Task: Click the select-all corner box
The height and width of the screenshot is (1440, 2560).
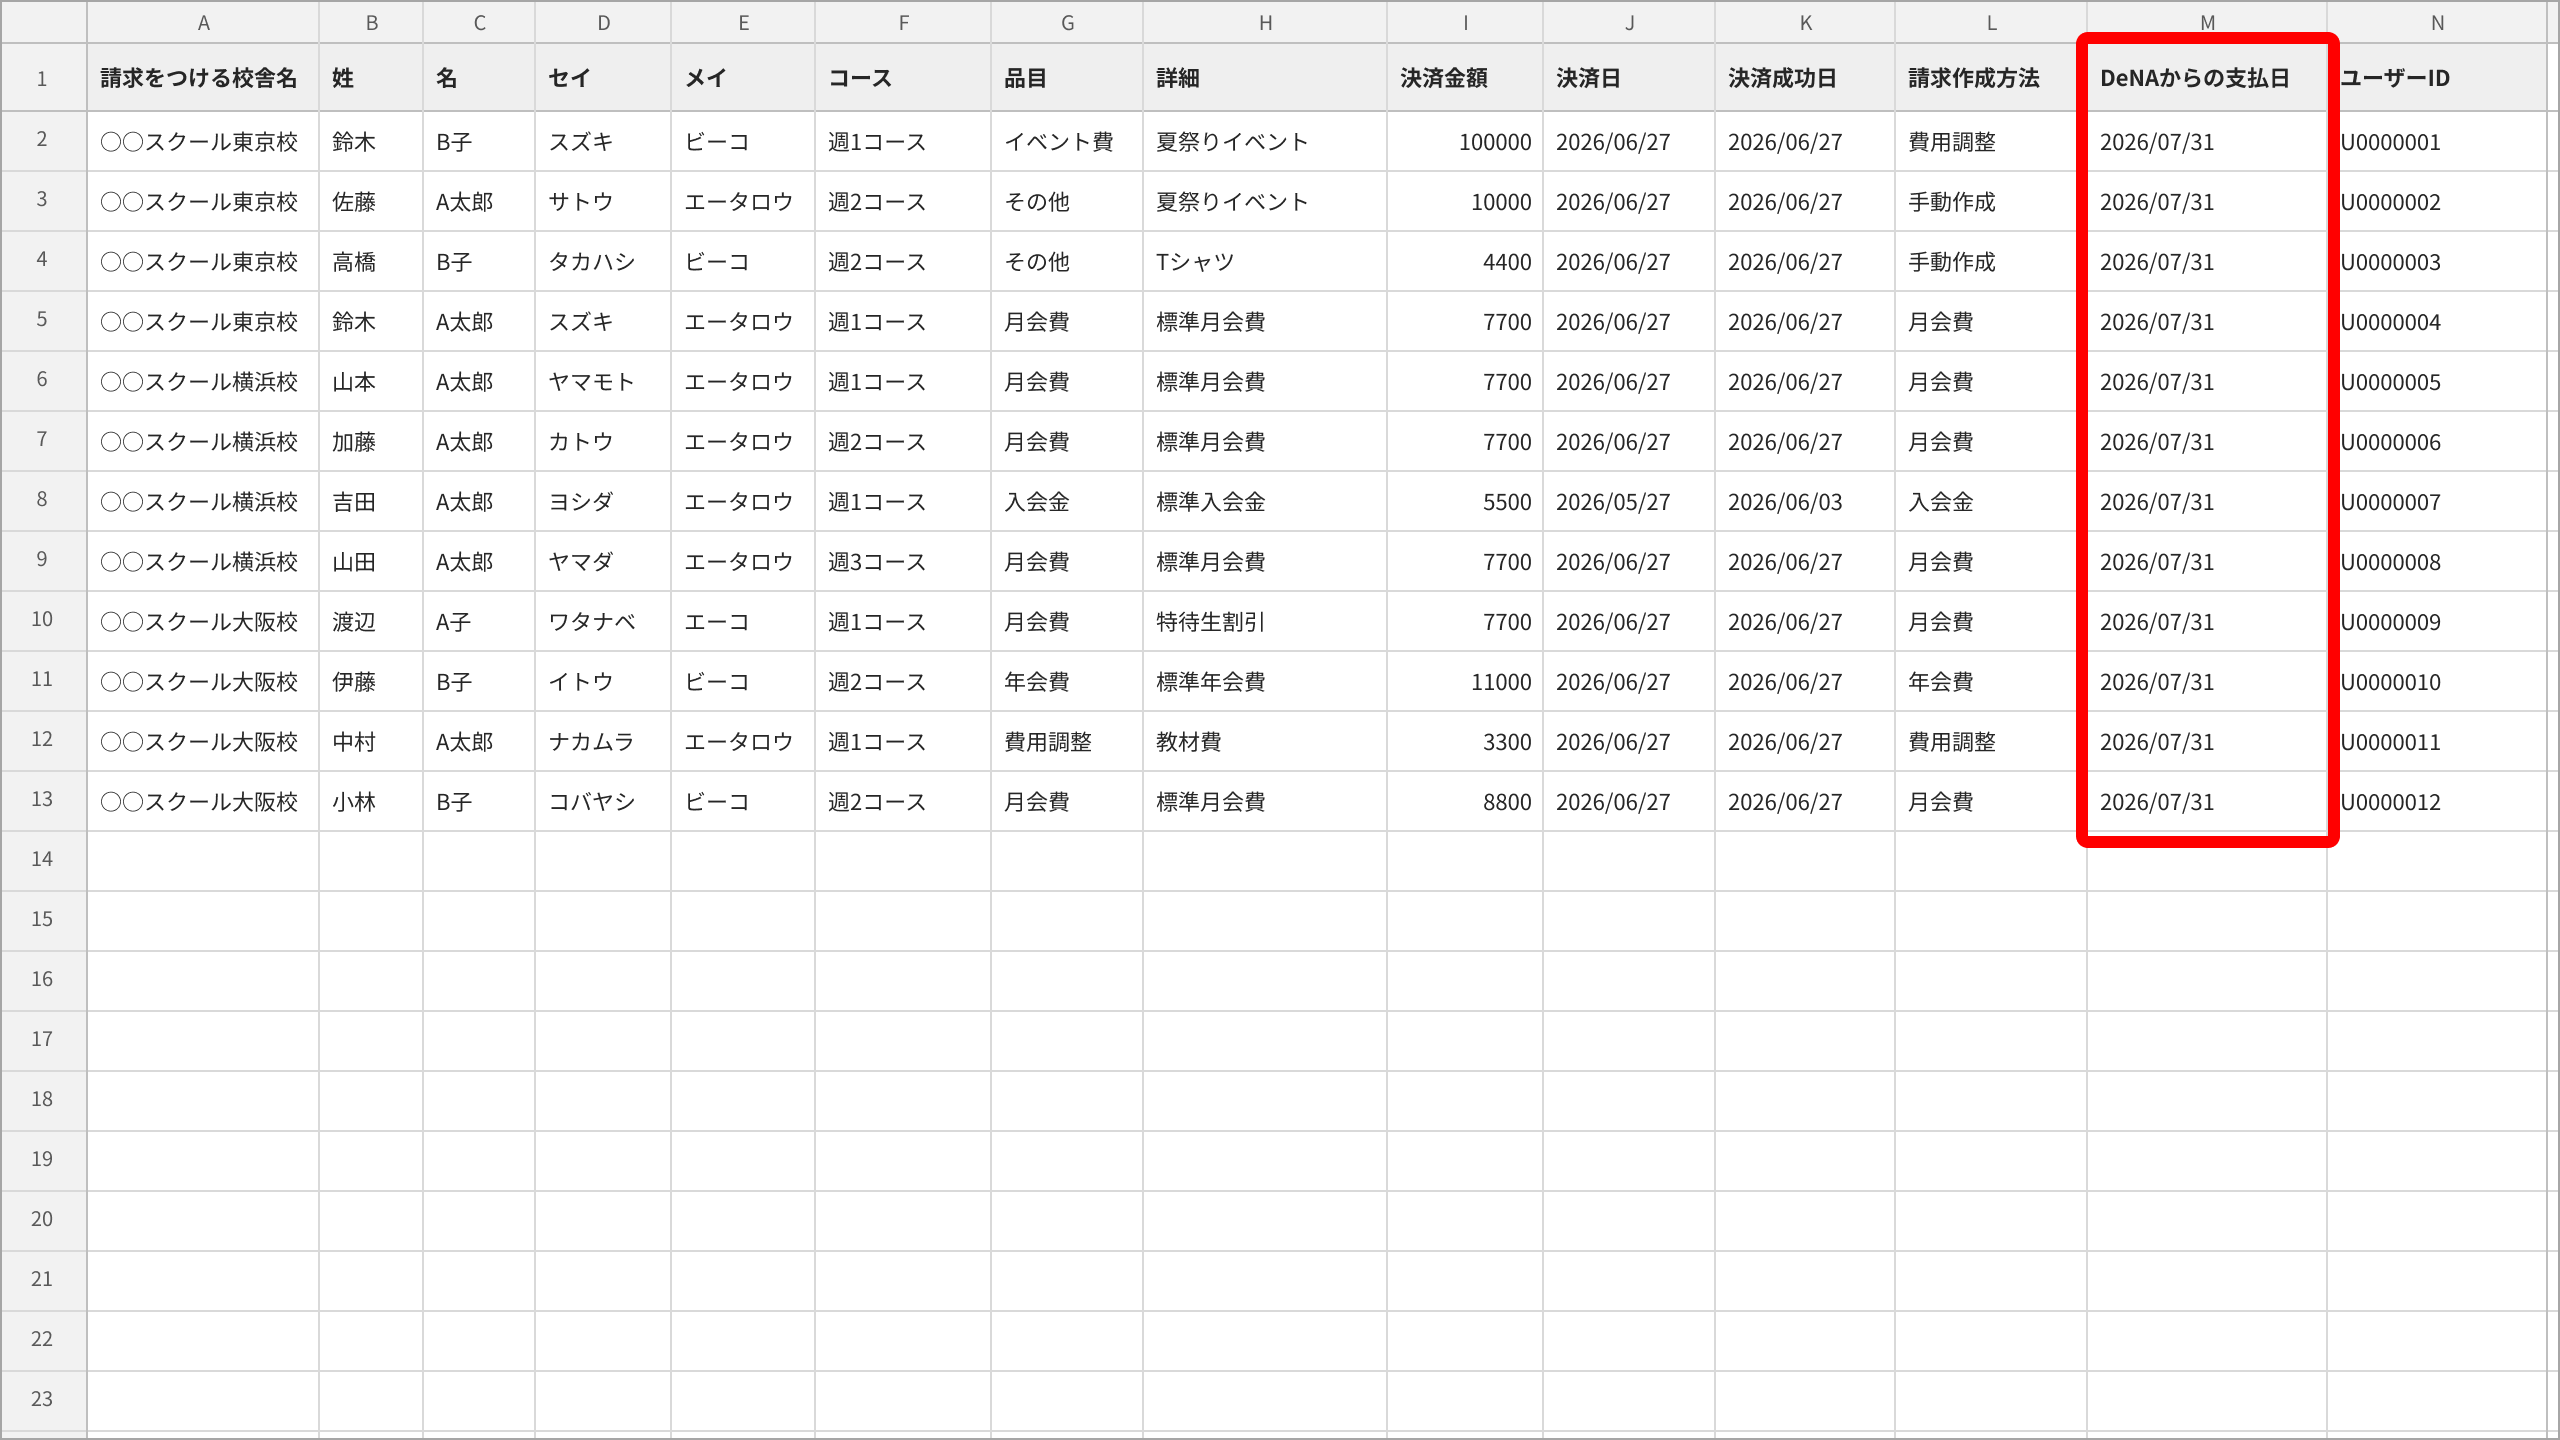Action: [43, 22]
